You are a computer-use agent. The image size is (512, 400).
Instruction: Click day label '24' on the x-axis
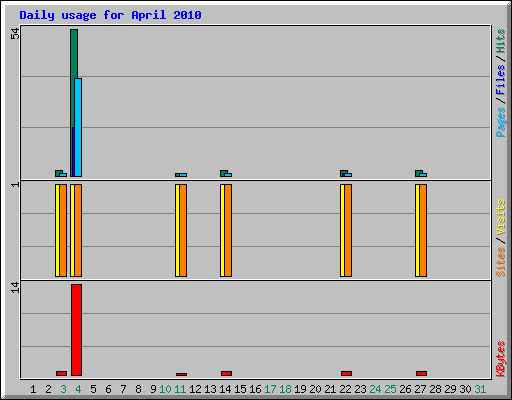tap(375, 389)
